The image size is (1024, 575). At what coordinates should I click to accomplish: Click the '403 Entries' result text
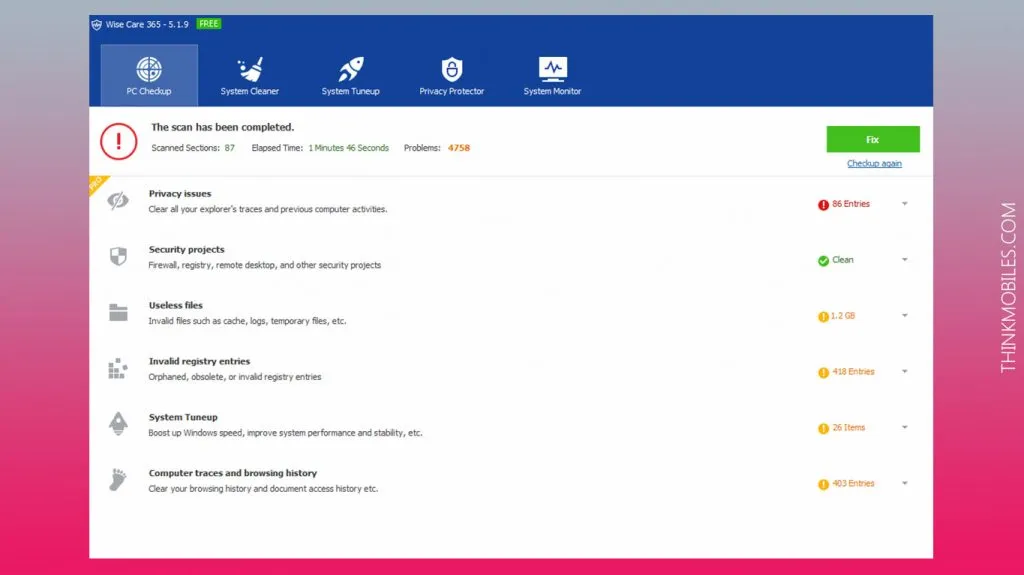click(853, 484)
